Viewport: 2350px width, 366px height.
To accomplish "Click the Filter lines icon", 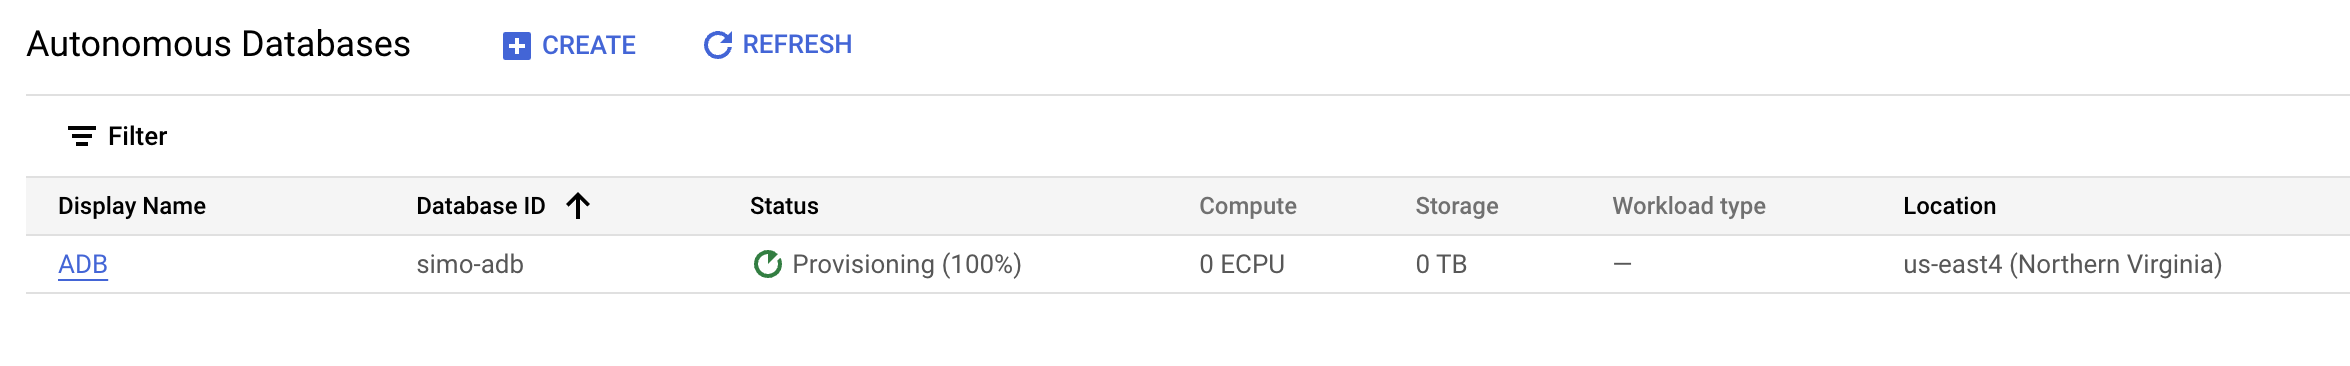I will pyautogui.click(x=81, y=136).
